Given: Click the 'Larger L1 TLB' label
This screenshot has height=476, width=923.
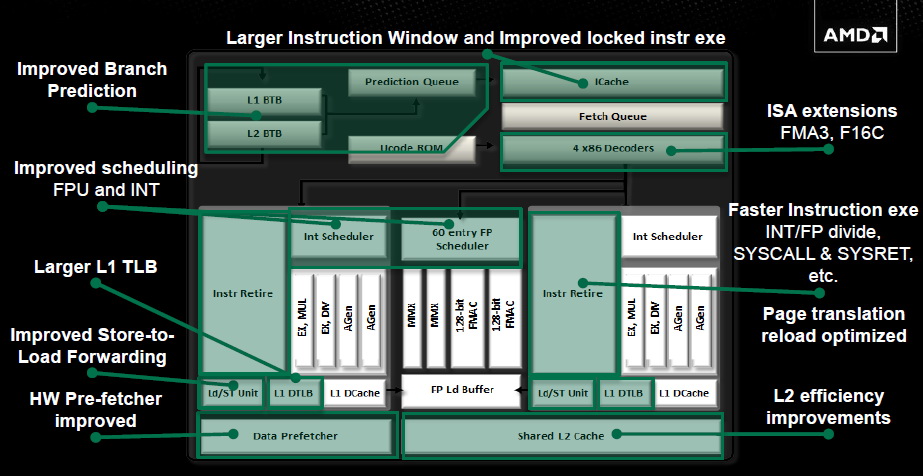Looking at the screenshot, I should coord(95,267).
